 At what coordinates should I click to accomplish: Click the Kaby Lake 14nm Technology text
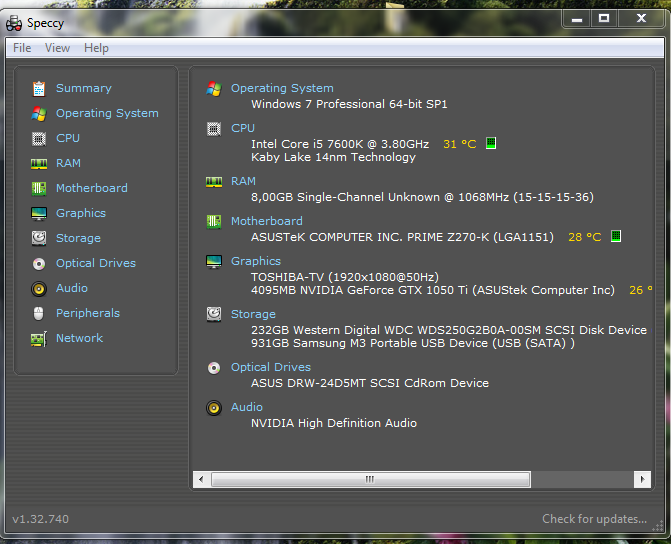pyautogui.click(x=333, y=158)
